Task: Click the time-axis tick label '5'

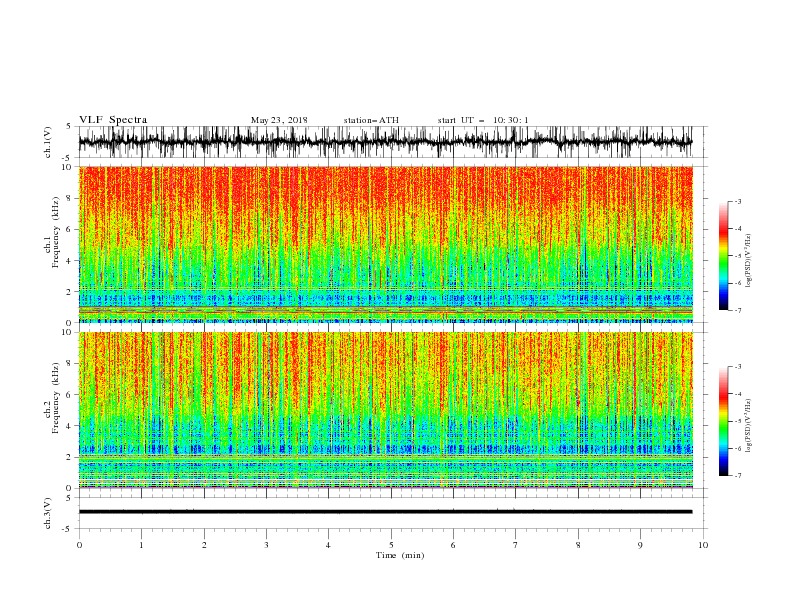Action: click(x=391, y=545)
